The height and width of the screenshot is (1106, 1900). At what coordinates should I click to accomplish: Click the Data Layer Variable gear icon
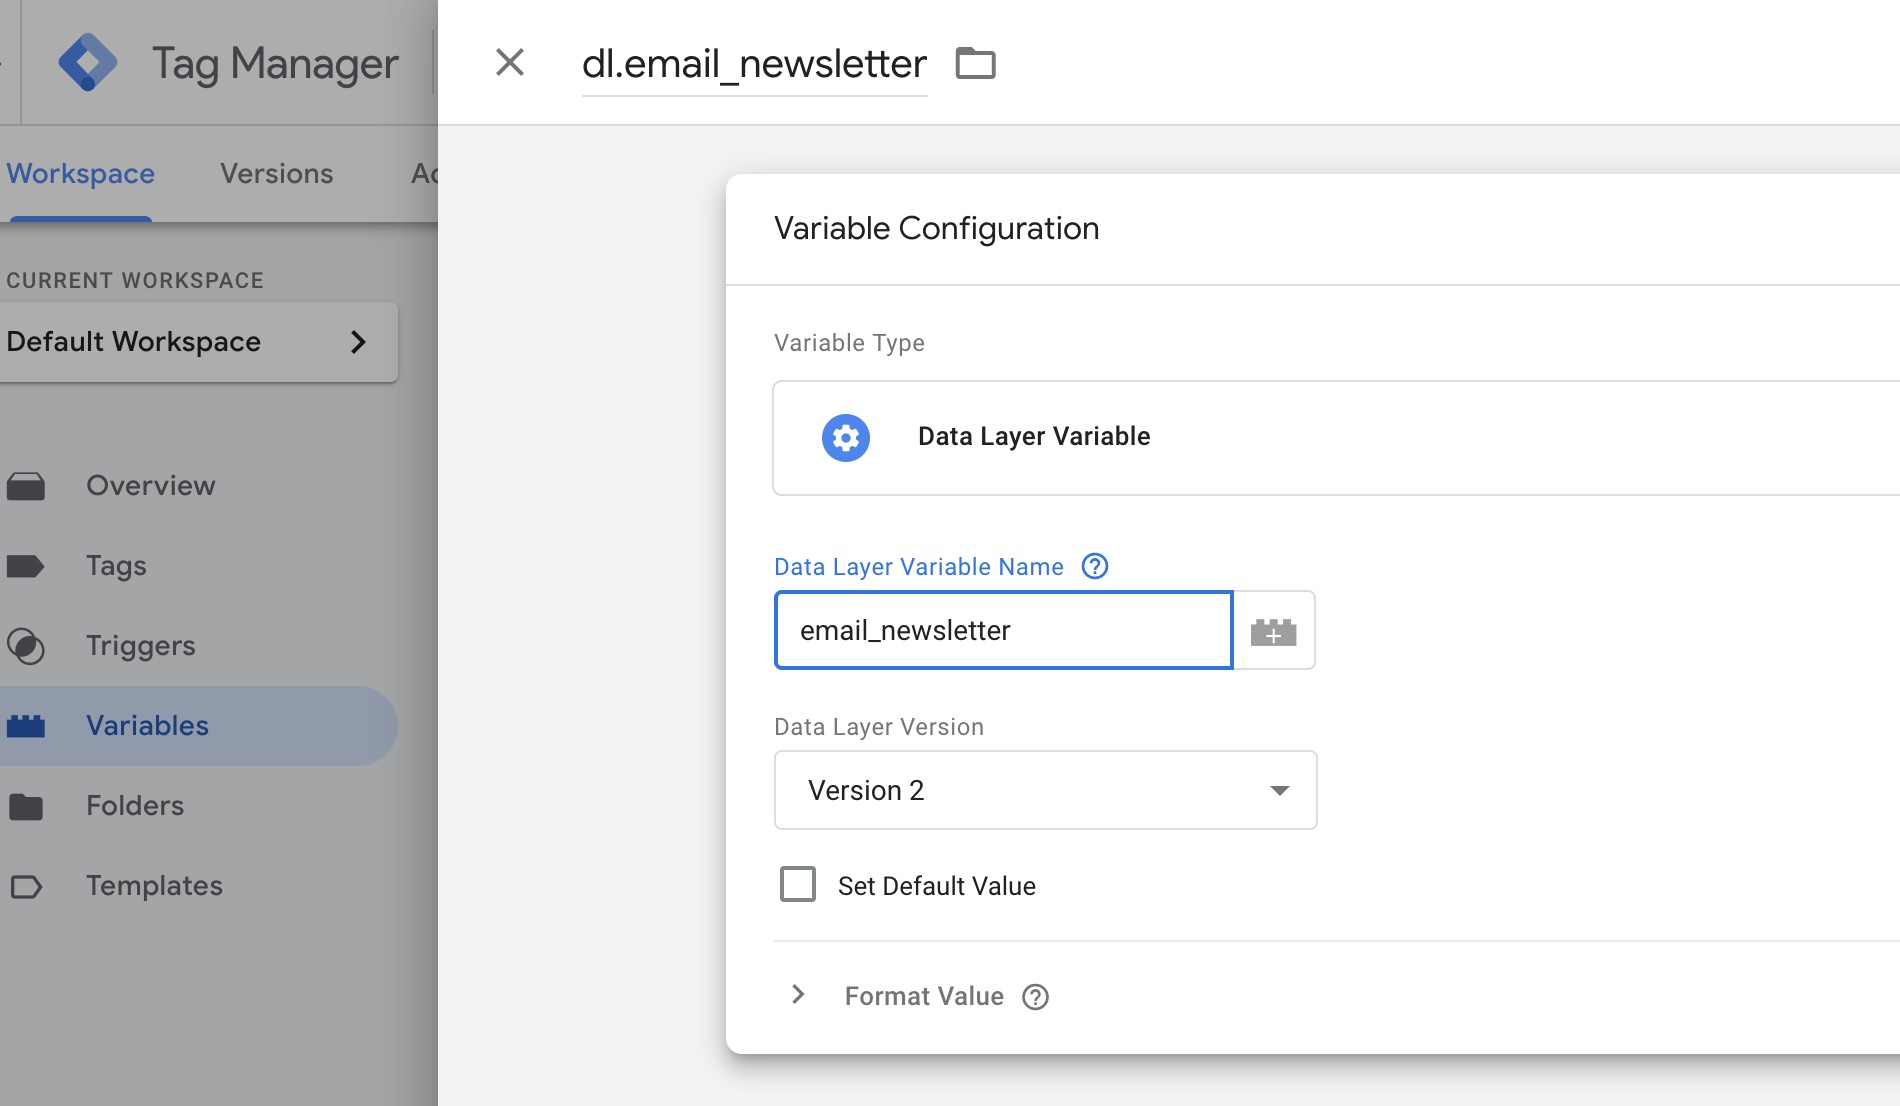(x=846, y=438)
